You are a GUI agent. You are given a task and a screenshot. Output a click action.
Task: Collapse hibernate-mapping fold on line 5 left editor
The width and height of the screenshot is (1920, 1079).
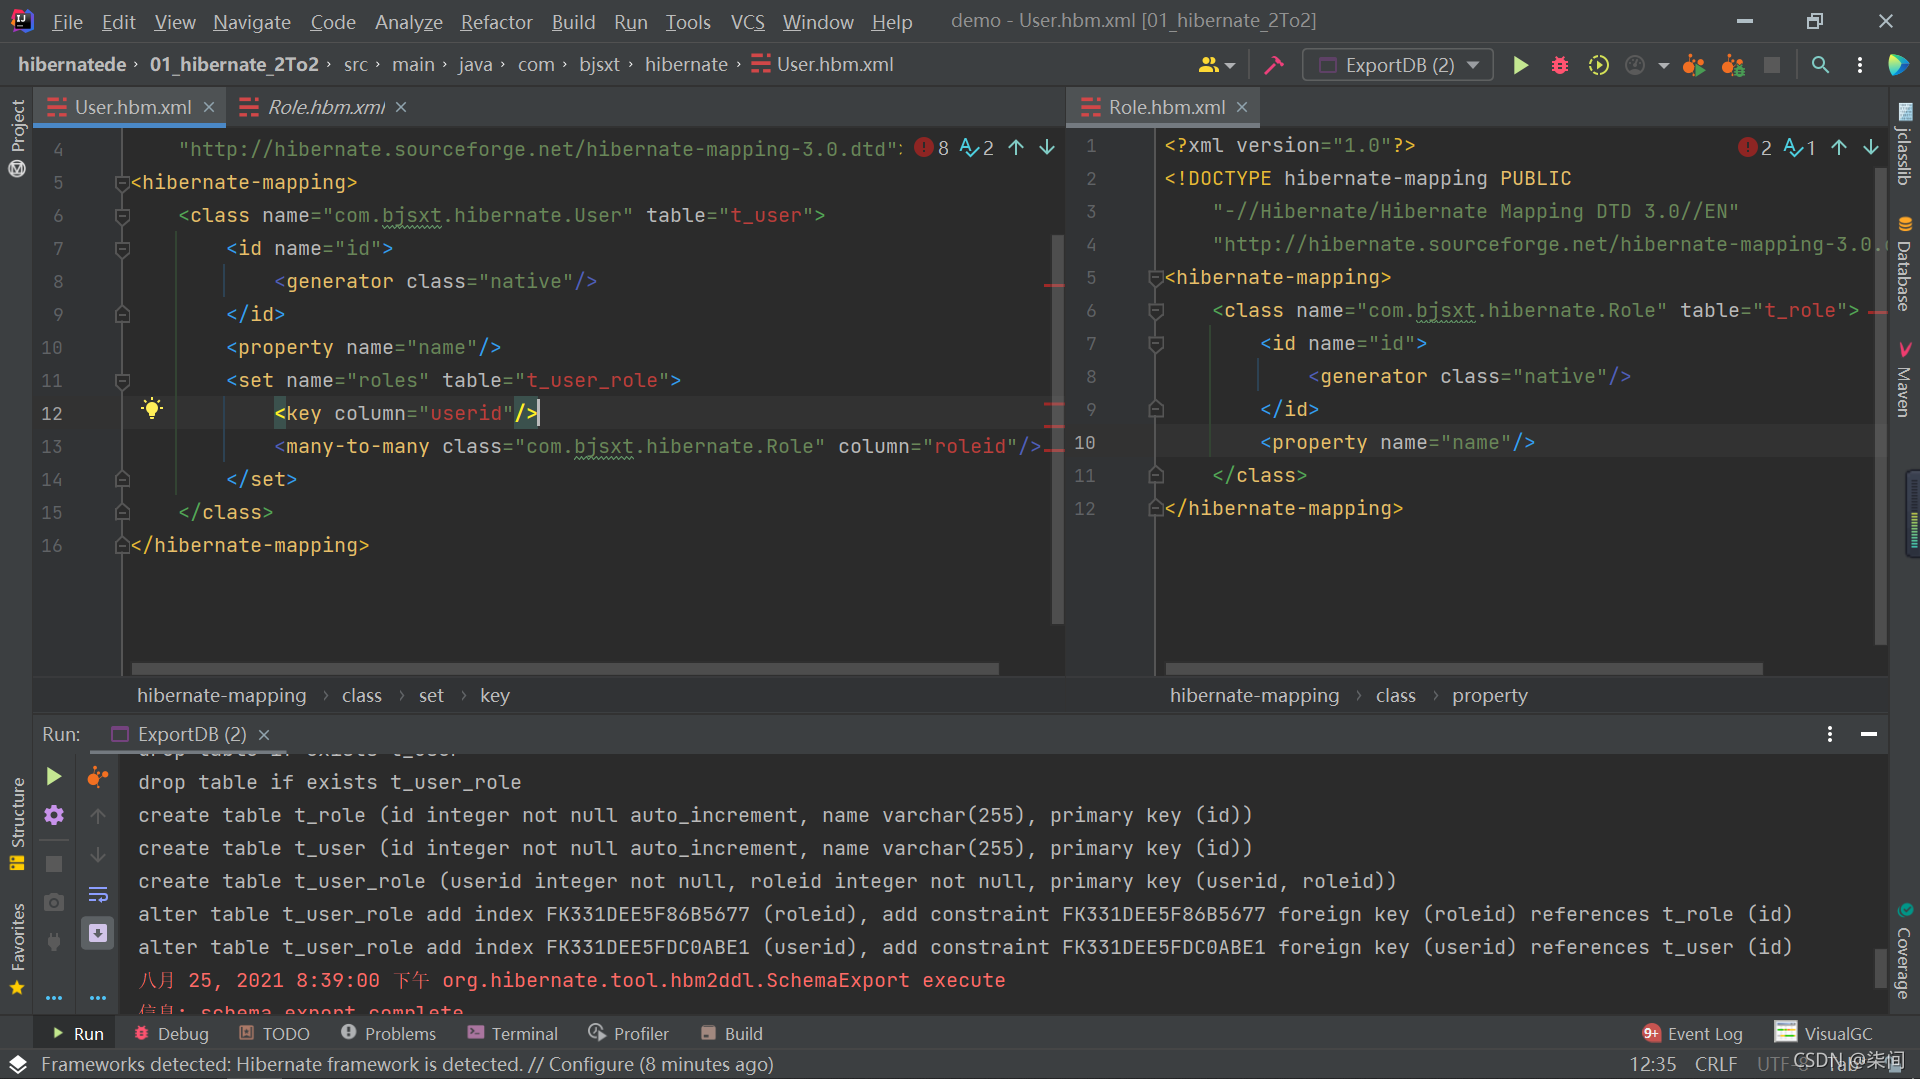122,183
